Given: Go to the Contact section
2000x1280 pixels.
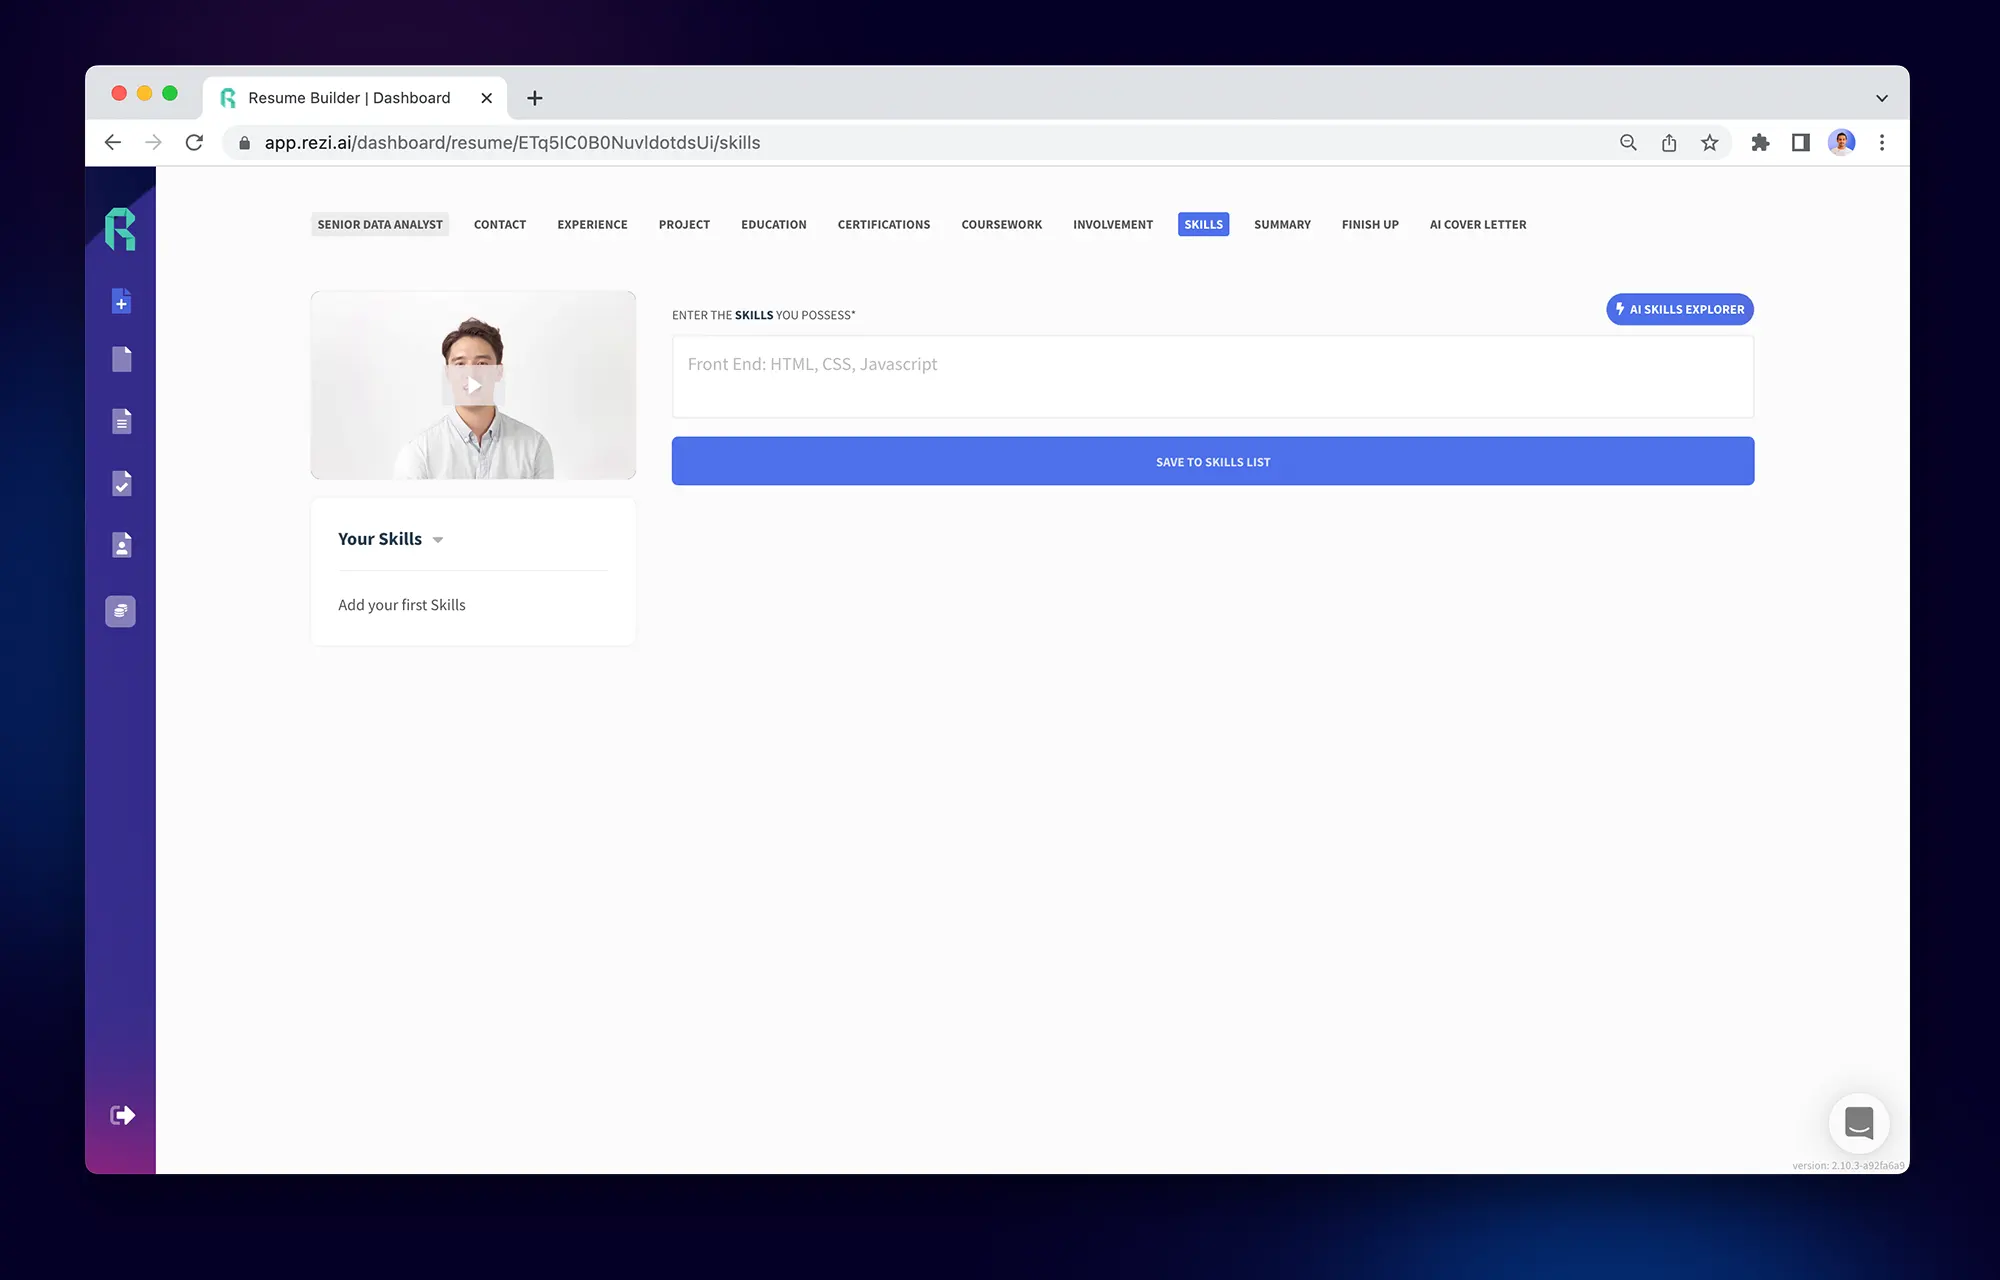Looking at the screenshot, I should click(x=500, y=225).
